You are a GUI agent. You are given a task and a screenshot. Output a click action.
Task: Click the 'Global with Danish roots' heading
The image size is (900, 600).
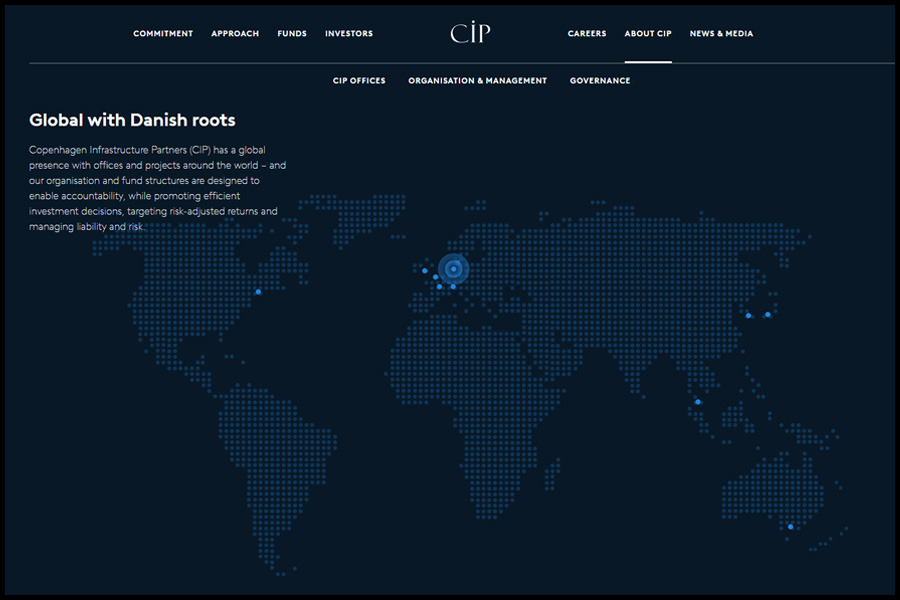coord(134,119)
